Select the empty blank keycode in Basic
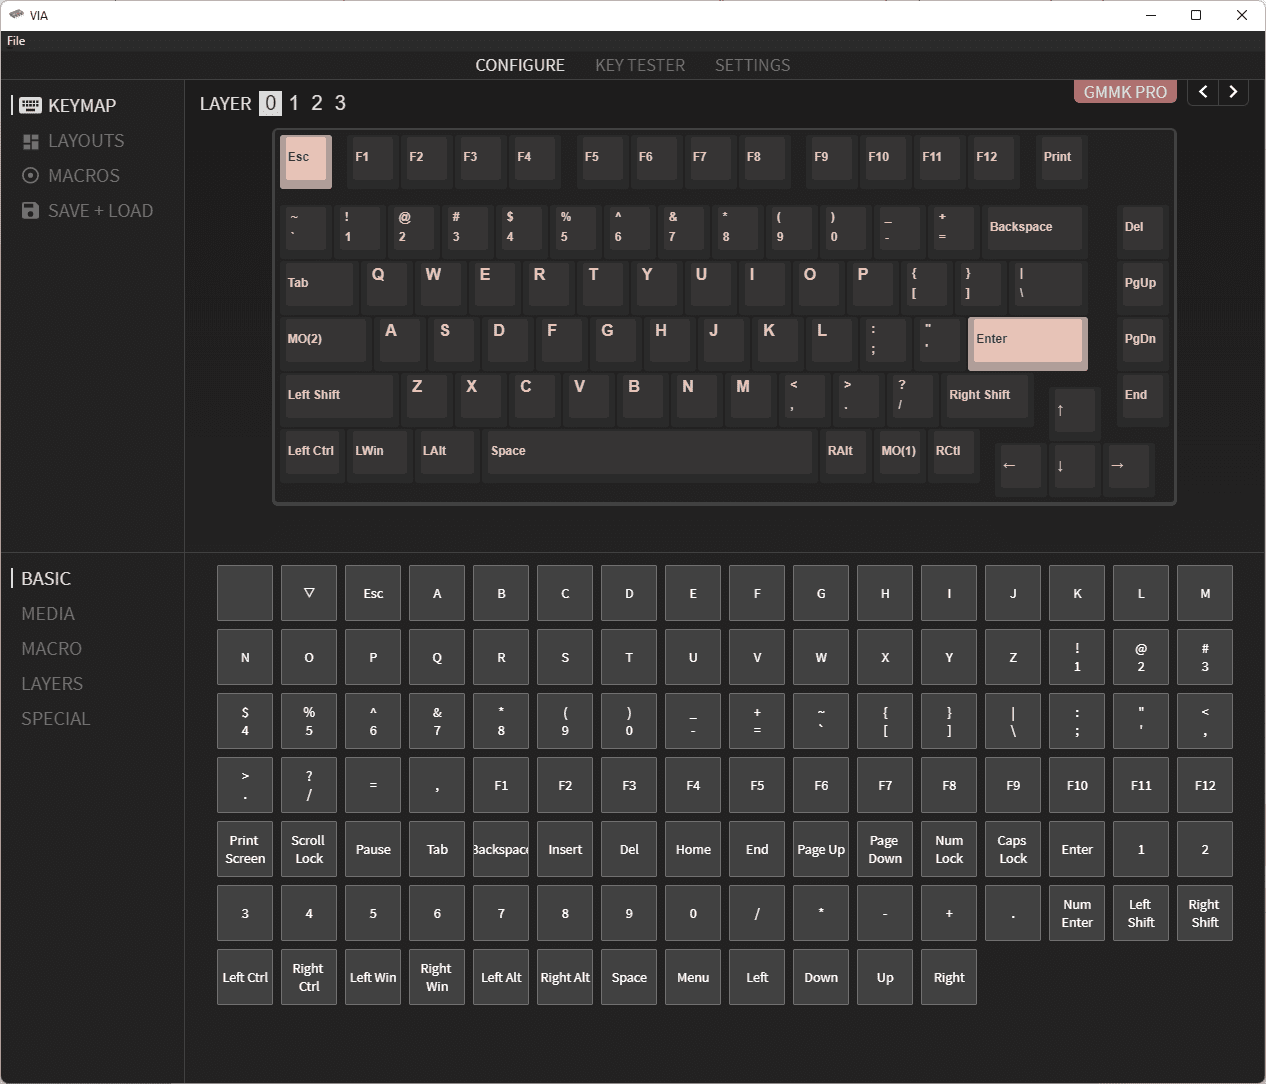The width and height of the screenshot is (1266, 1084). coord(245,593)
